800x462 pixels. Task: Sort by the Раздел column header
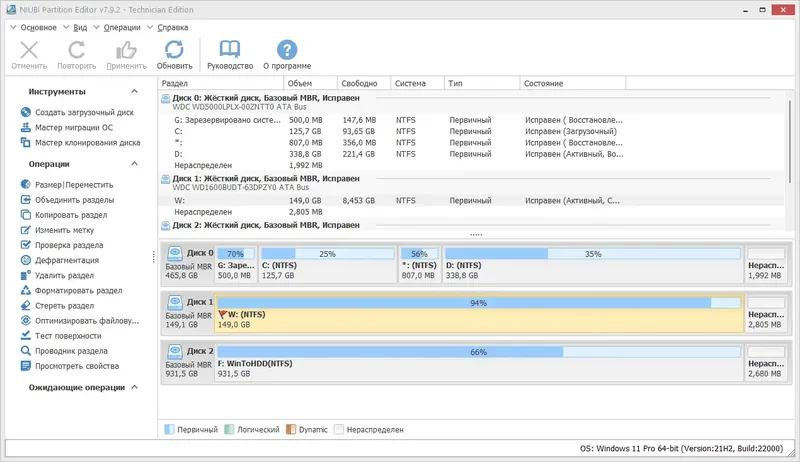tap(220, 83)
